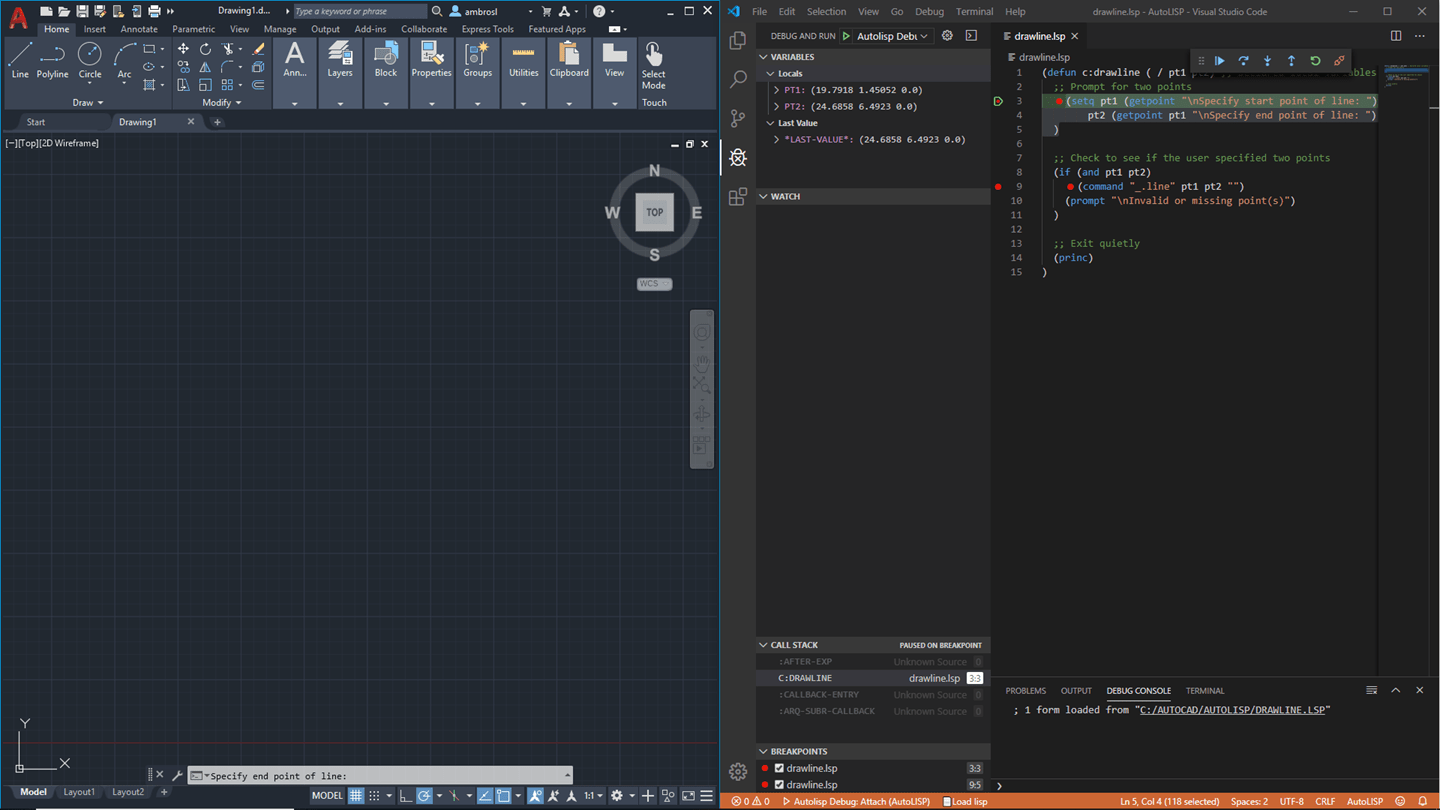Open VS Code Search view icon
This screenshot has height=810, width=1440.
click(738, 79)
